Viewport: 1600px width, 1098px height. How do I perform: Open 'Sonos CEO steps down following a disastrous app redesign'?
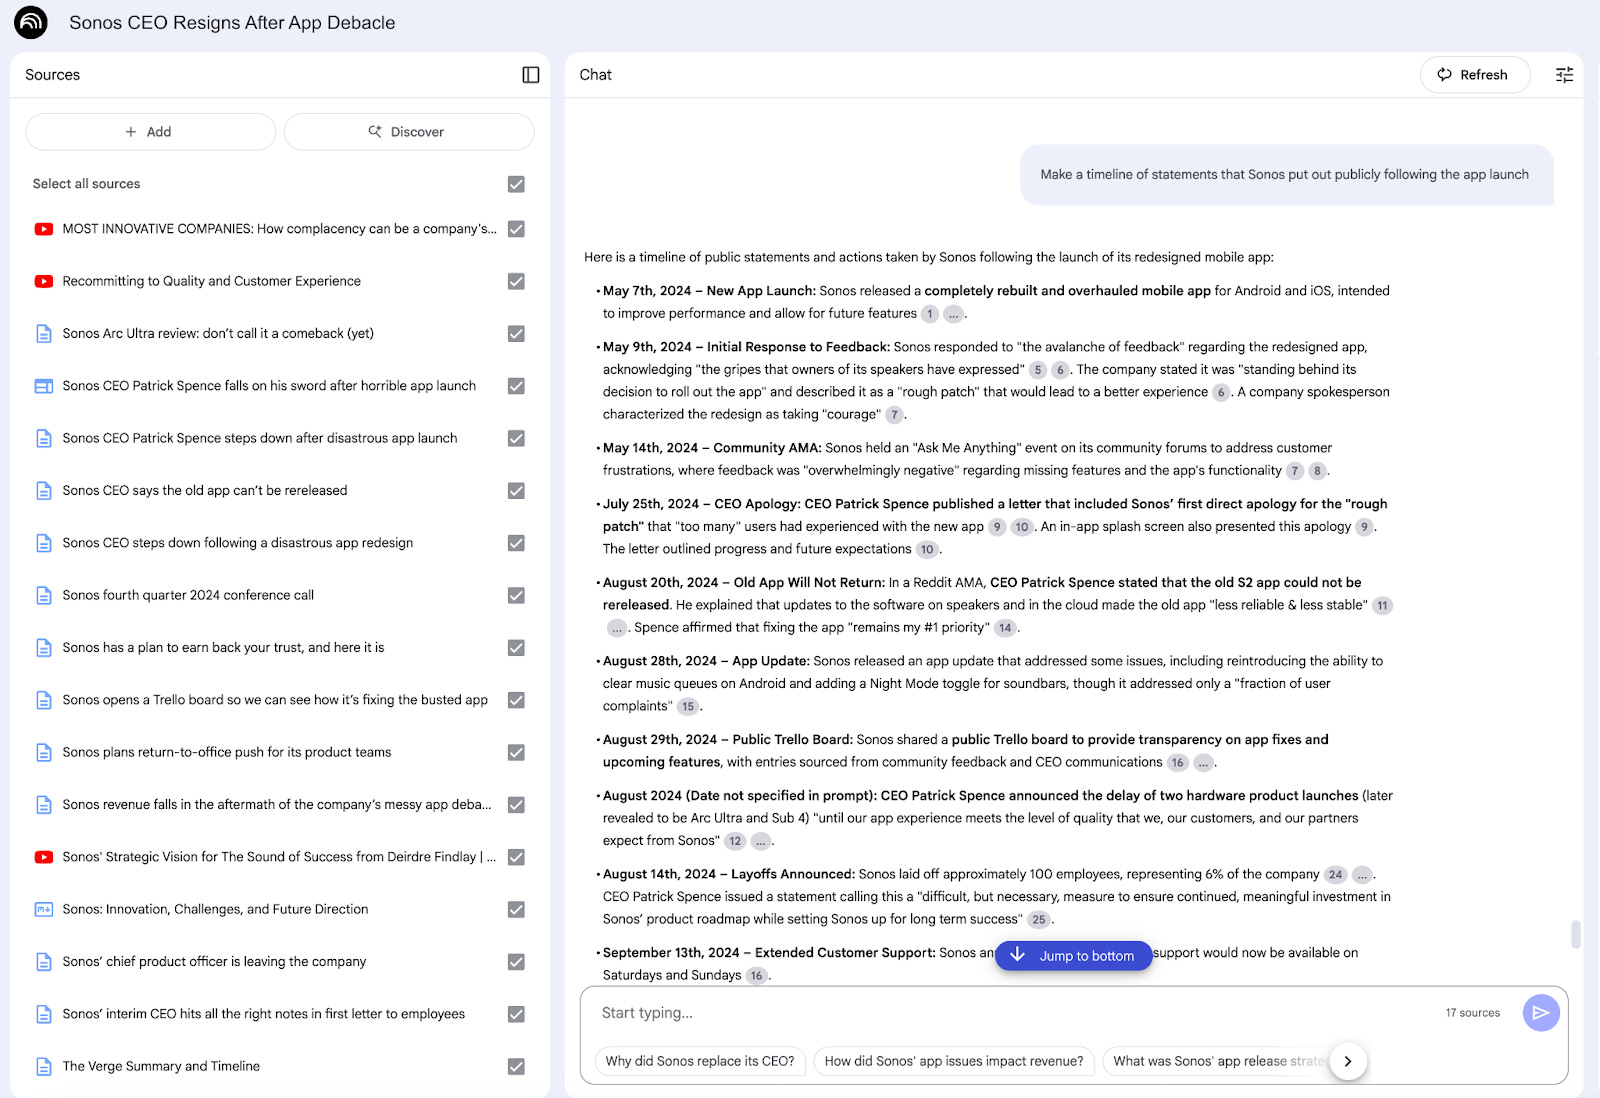[238, 543]
